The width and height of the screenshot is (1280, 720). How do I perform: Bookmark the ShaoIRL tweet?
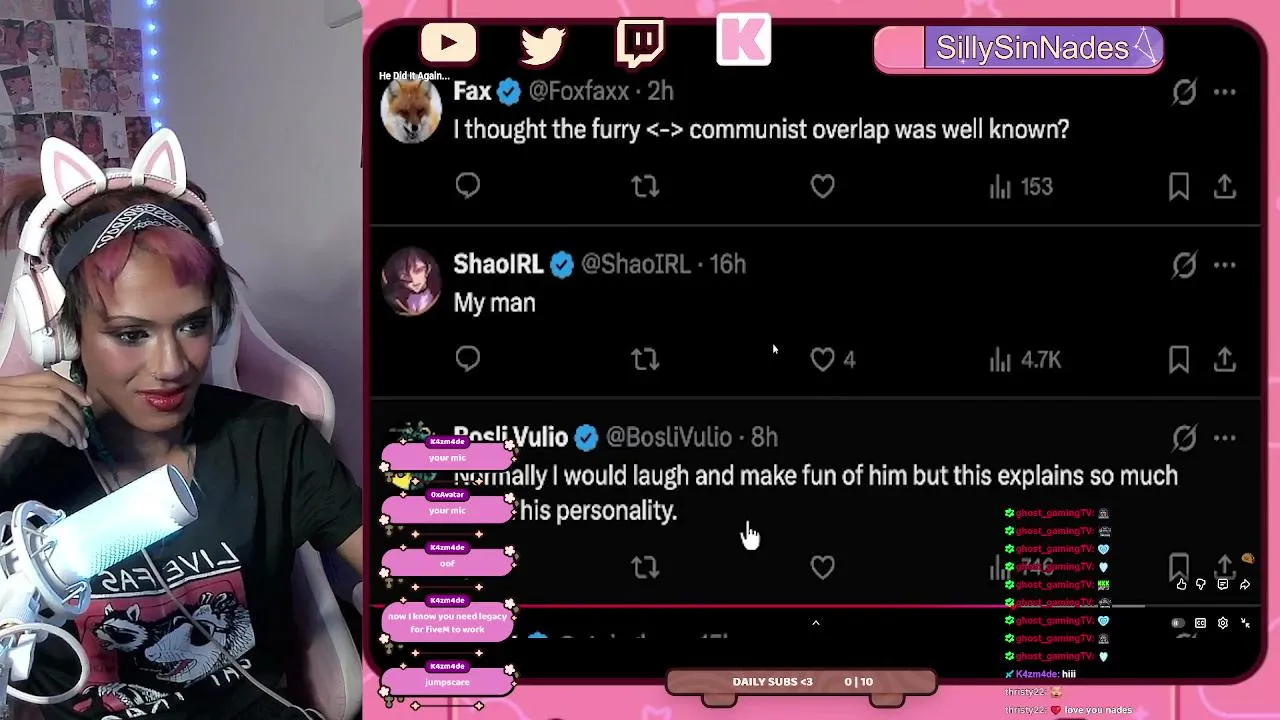click(1179, 359)
